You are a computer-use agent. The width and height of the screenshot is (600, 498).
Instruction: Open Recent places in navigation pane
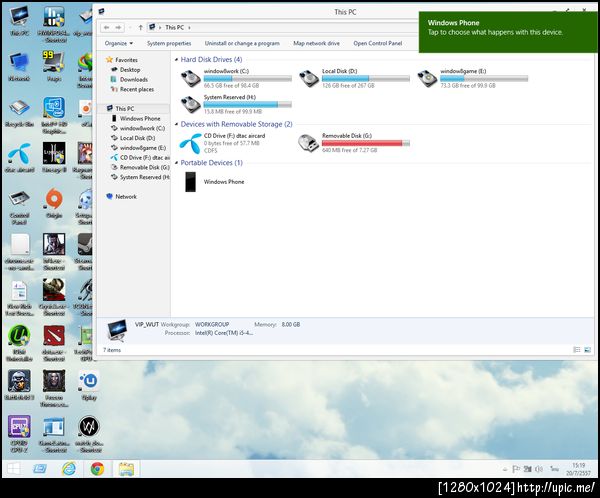137,89
